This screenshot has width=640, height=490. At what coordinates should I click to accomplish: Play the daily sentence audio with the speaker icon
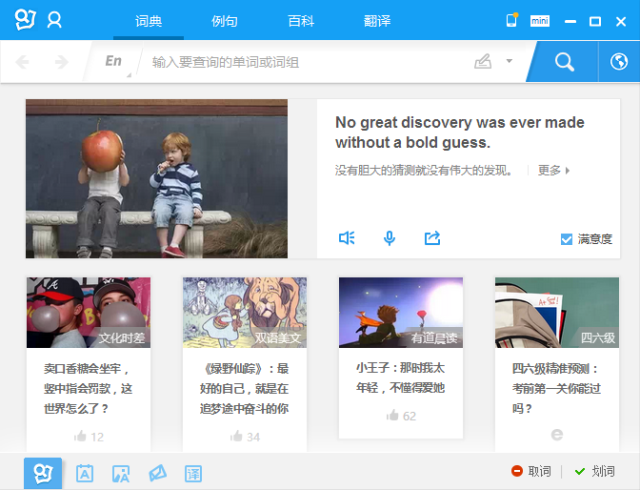click(x=347, y=238)
